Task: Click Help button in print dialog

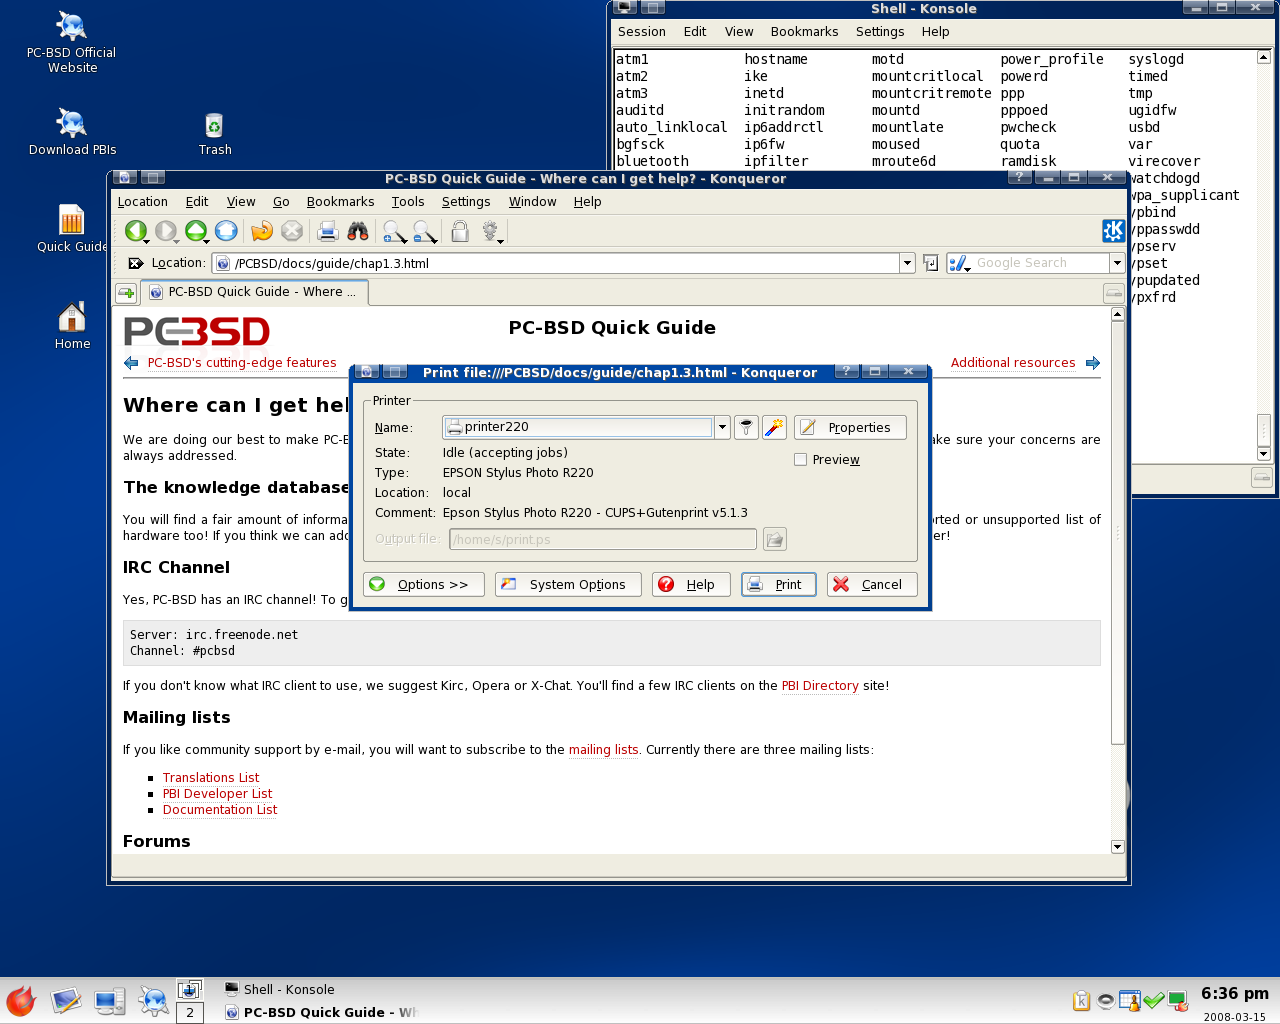Action: click(x=691, y=585)
